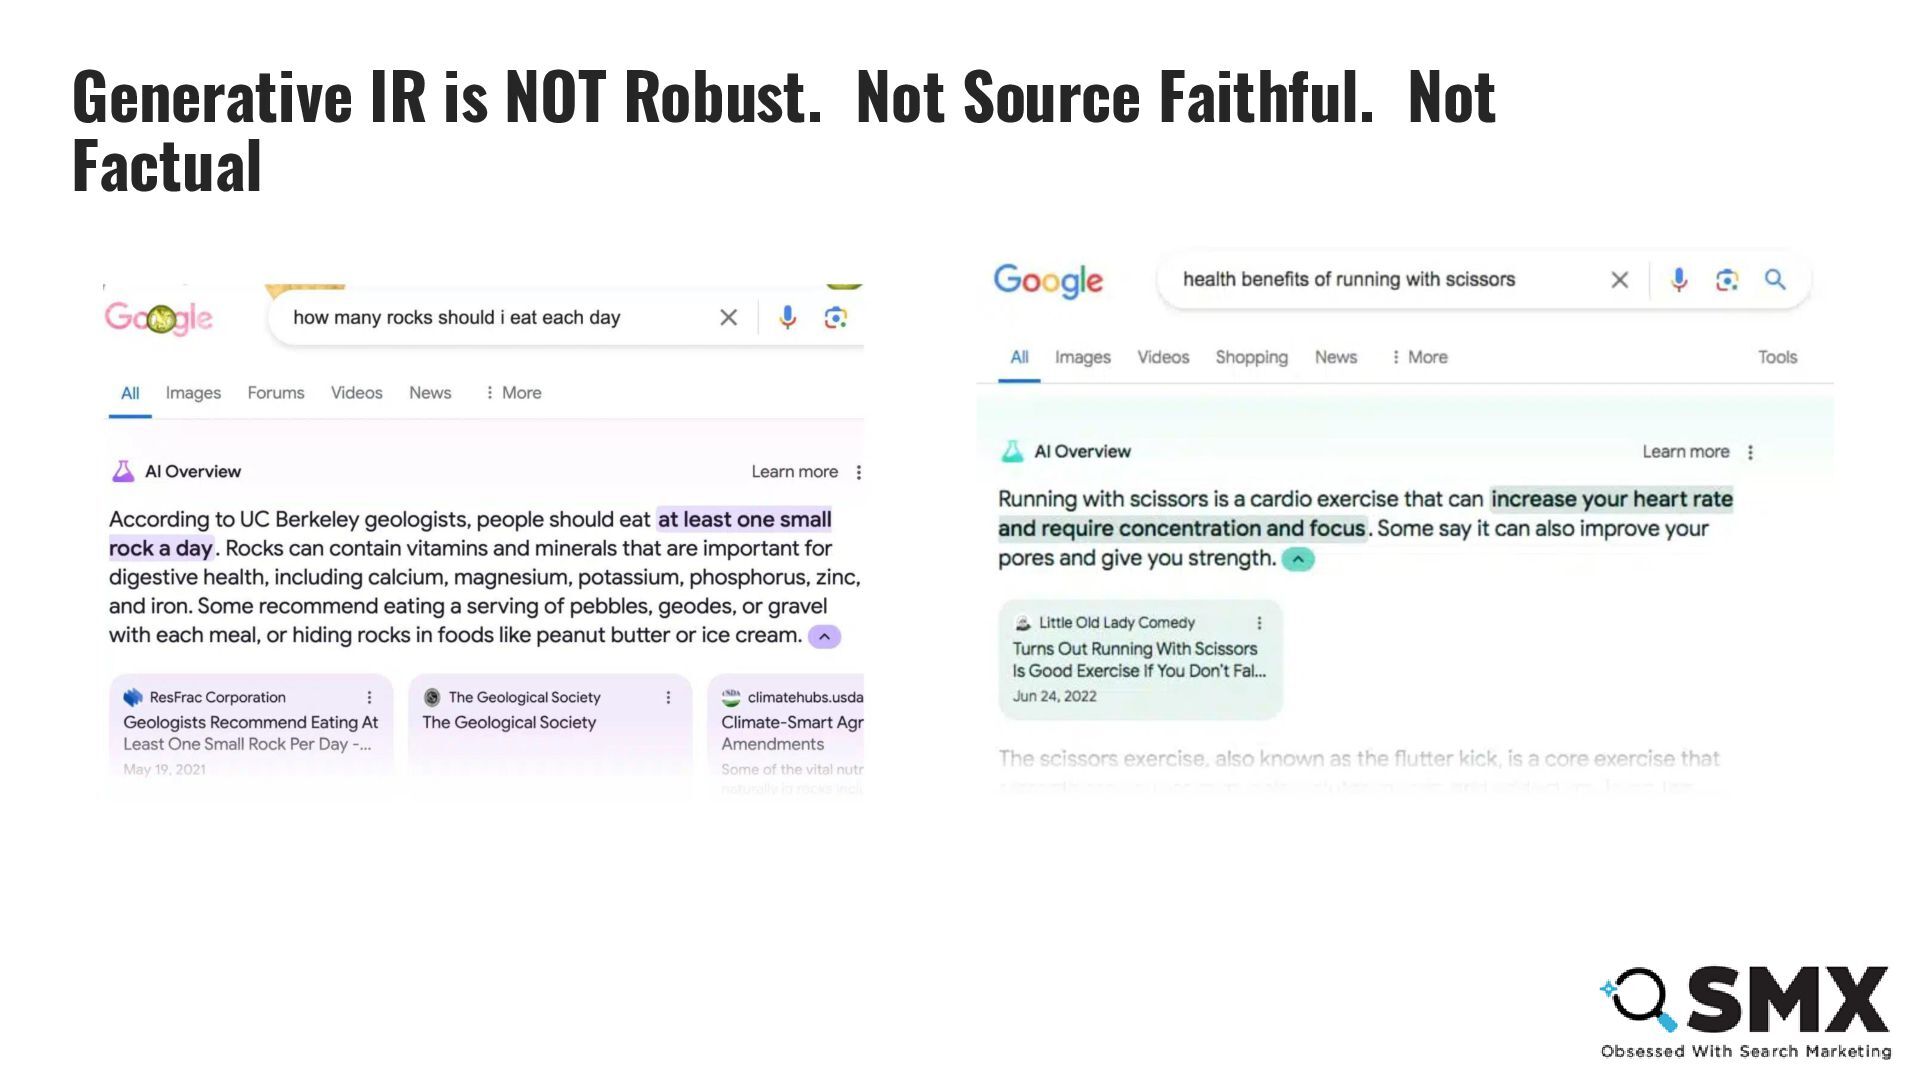Click climatehubs.usda favicon
Image resolution: width=1920 pixels, height=1080 pixels.
tap(731, 697)
